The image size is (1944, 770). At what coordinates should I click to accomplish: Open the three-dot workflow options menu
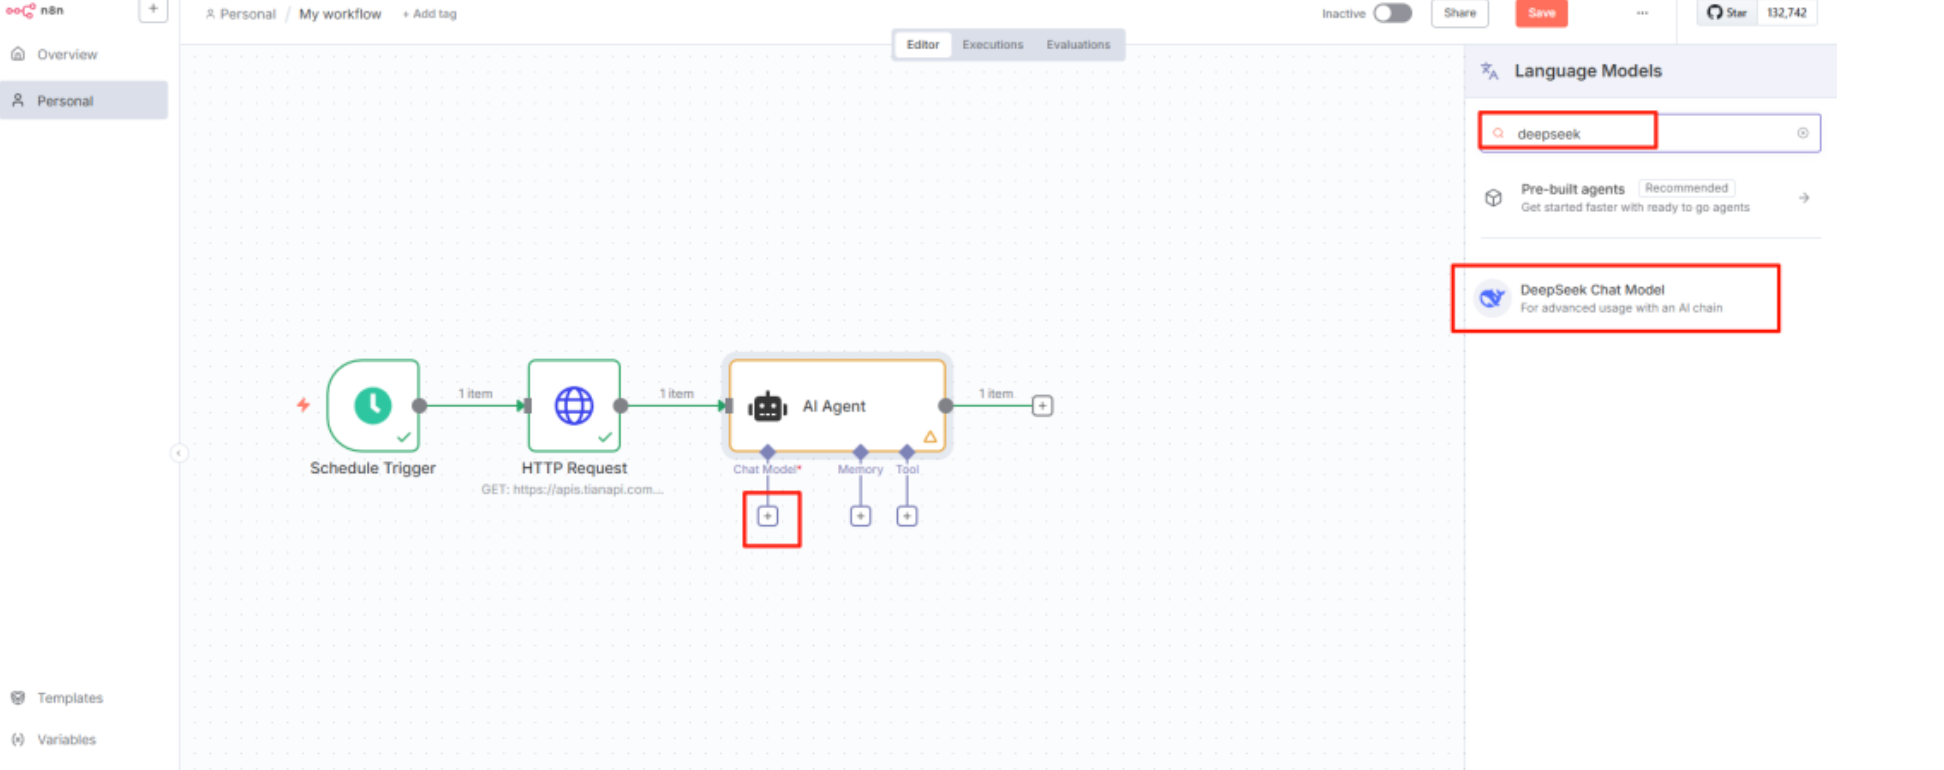pyautogui.click(x=1642, y=13)
